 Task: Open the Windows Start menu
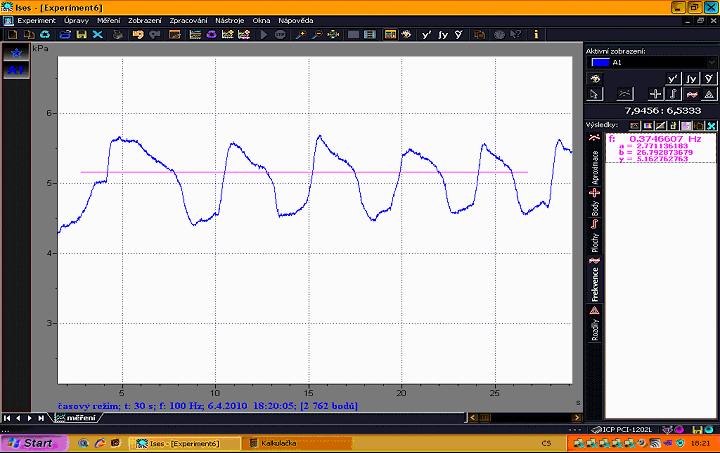tap(34, 443)
